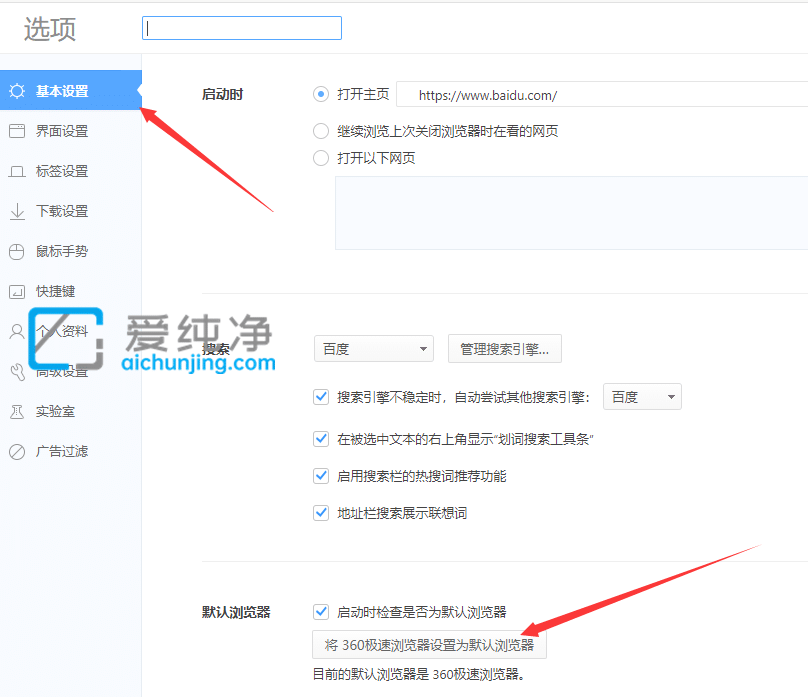Click the settings search box at top
808x697 pixels.
[241, 28]
